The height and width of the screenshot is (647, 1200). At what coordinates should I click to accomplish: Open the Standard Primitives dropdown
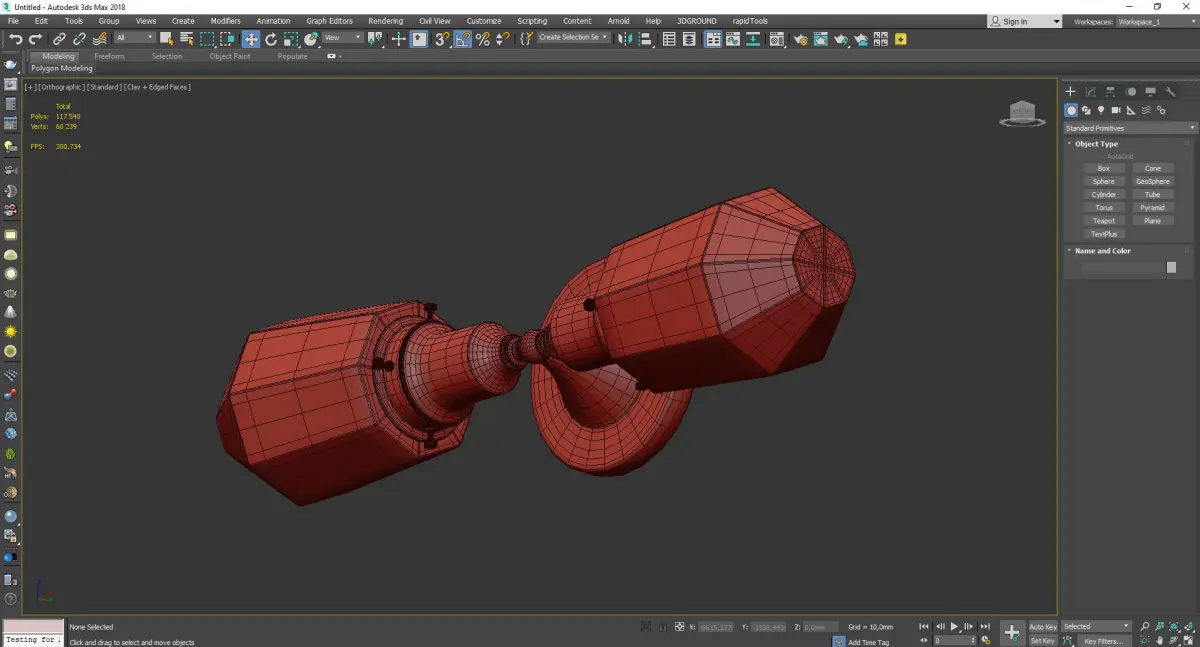point(1130,128)
